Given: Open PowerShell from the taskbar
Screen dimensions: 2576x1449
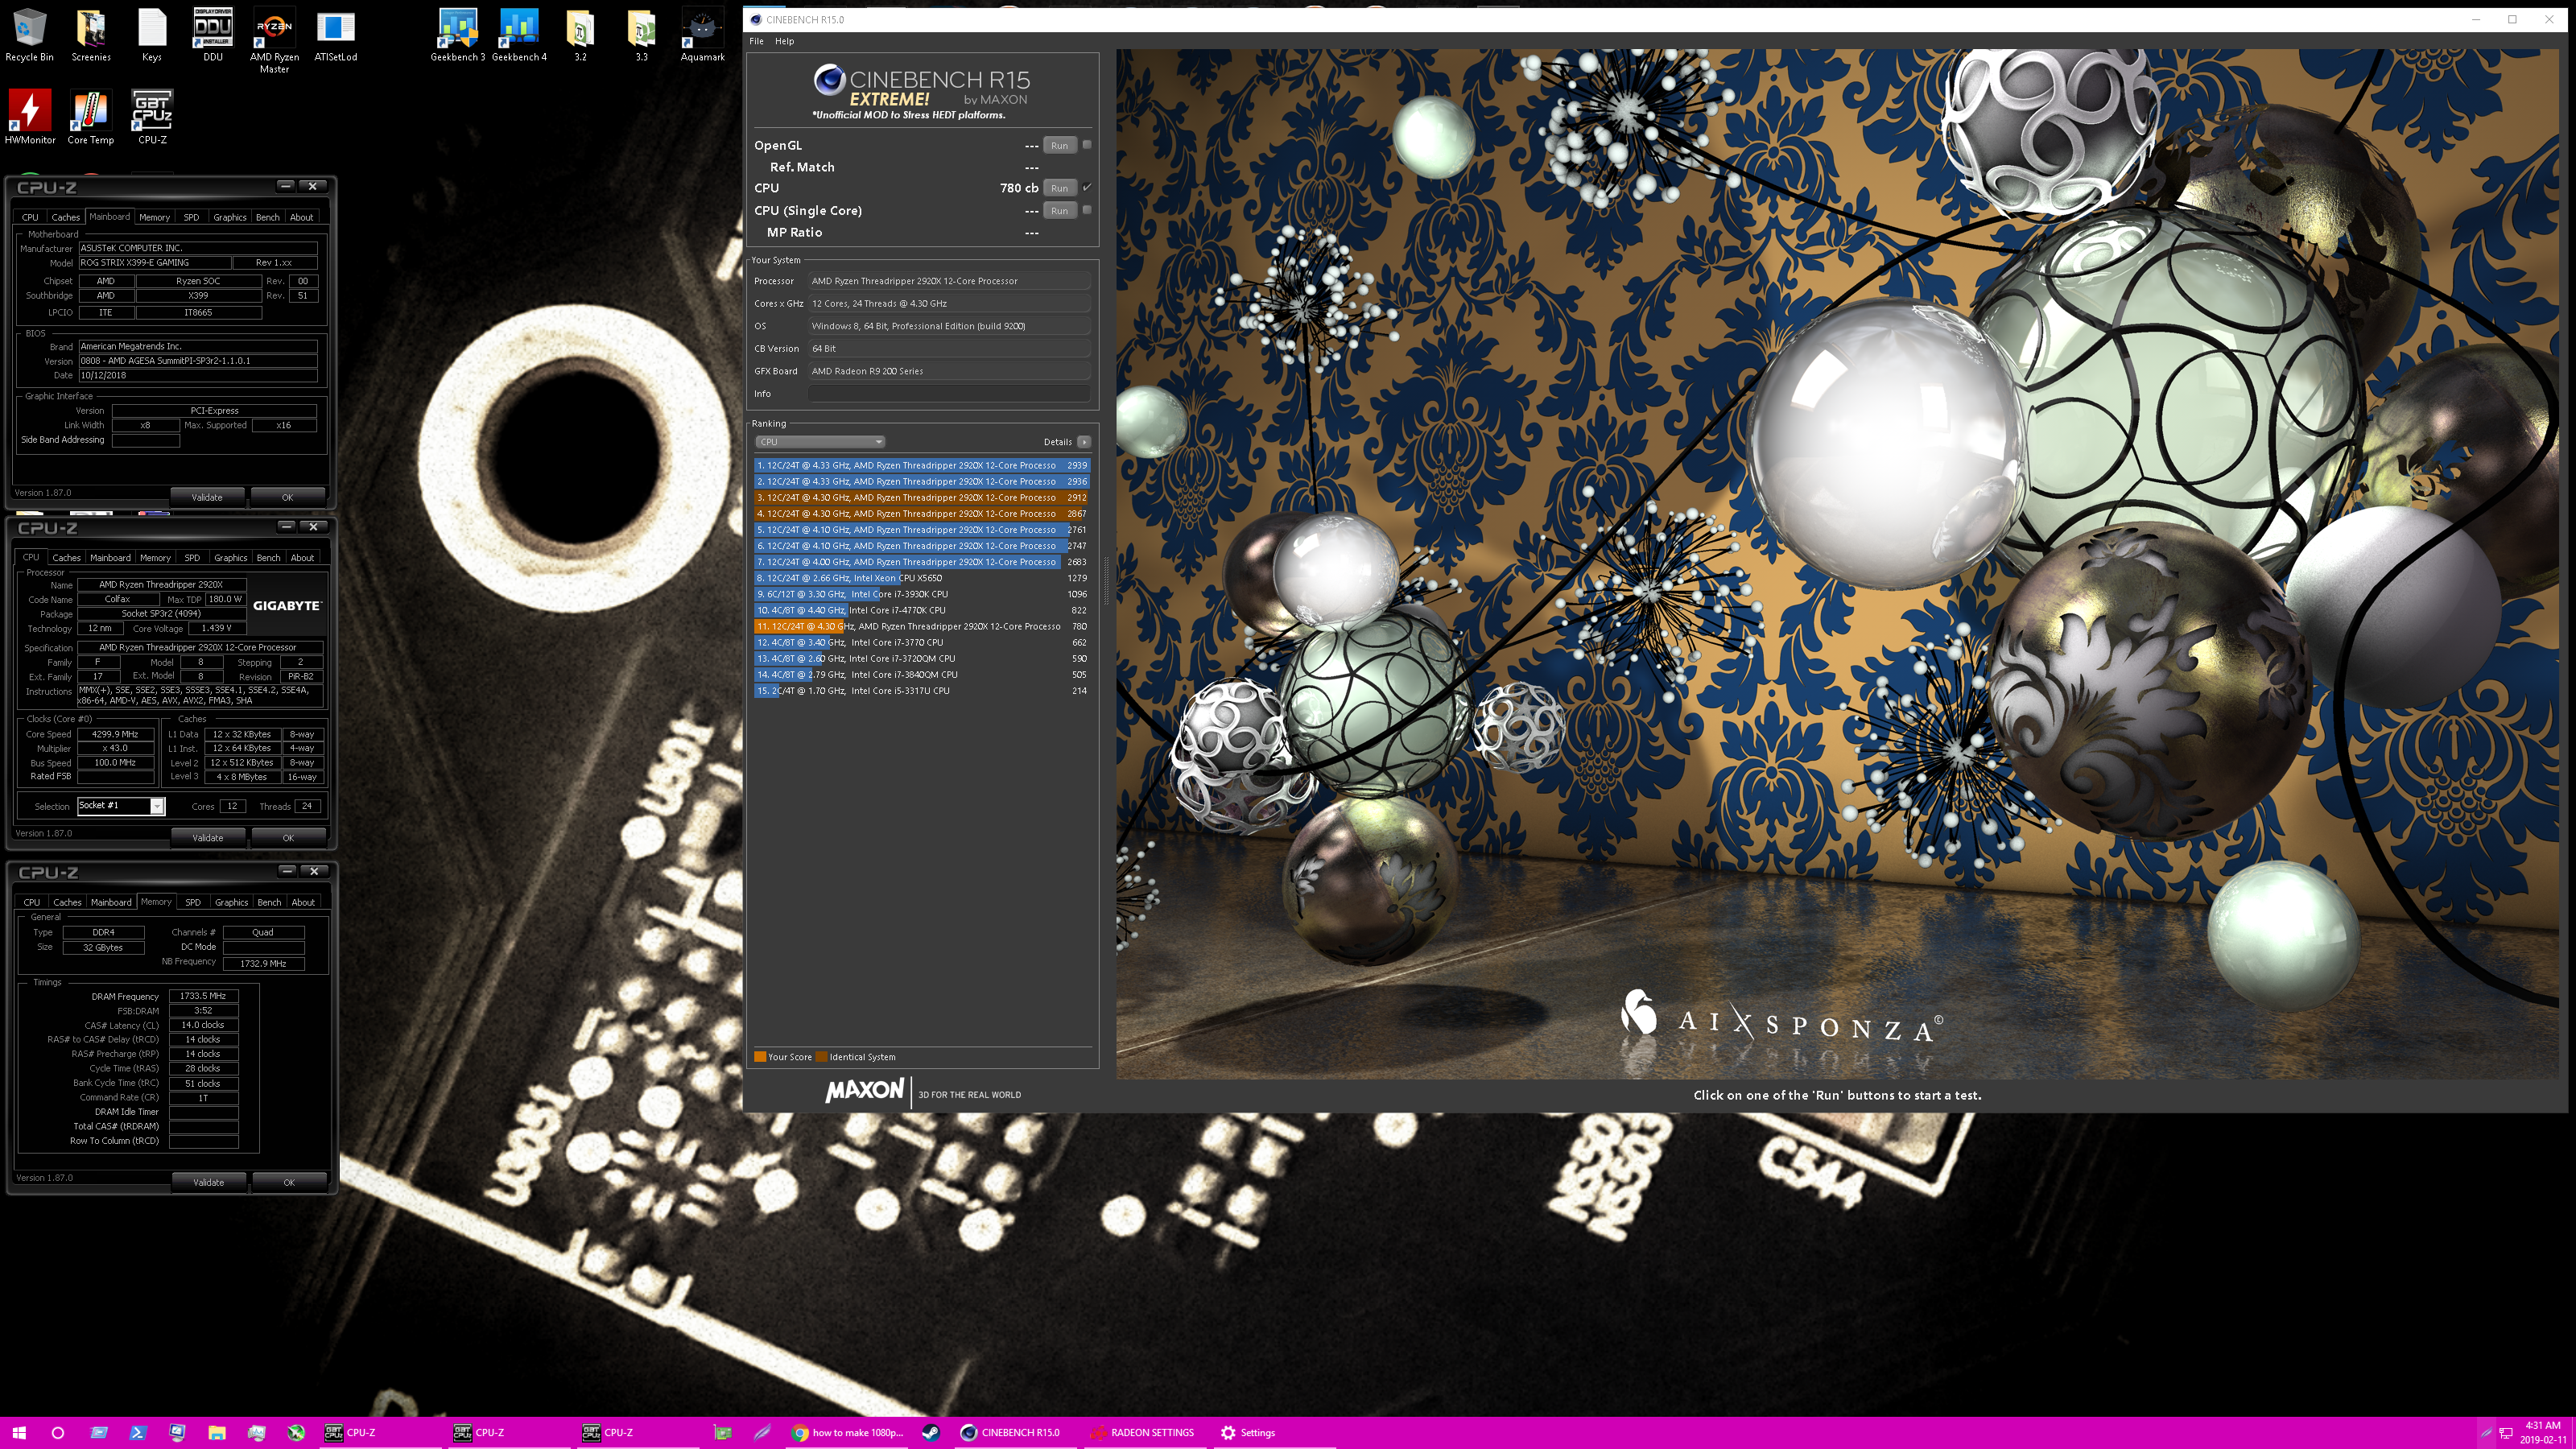Looking at the screenshot, I should pyautogui.click(x=138, y=1433).
